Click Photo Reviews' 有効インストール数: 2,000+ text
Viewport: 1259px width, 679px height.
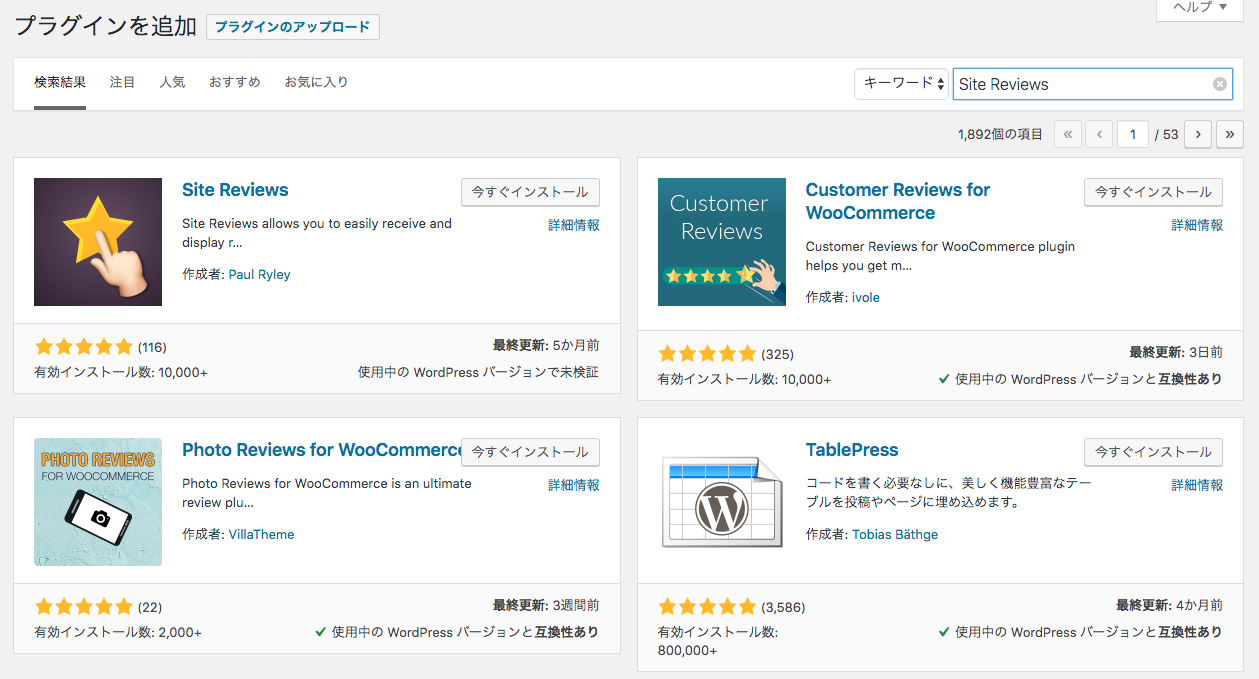click(118, 632)
